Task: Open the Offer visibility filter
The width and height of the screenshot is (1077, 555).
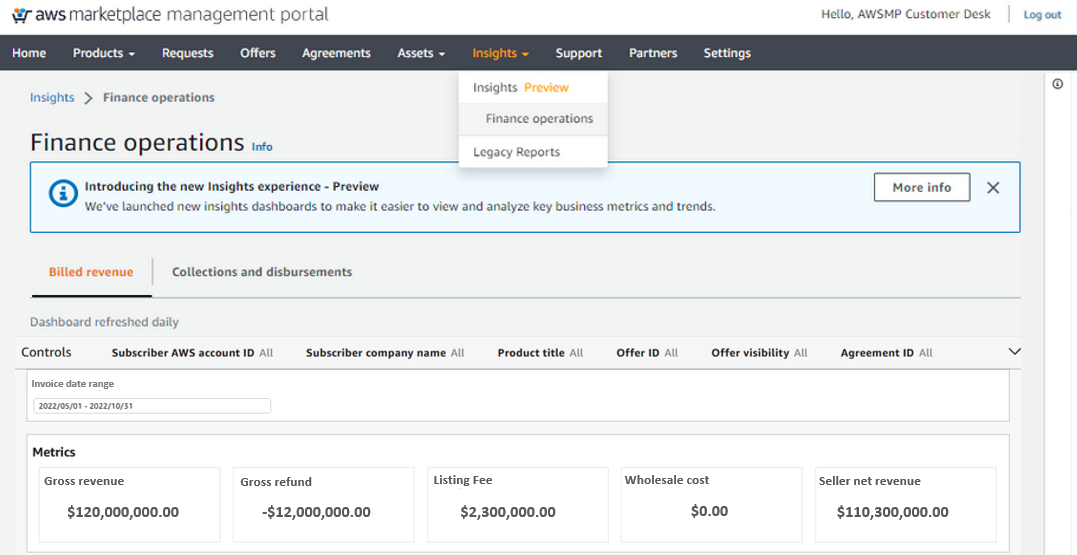Action: (759, 352)
